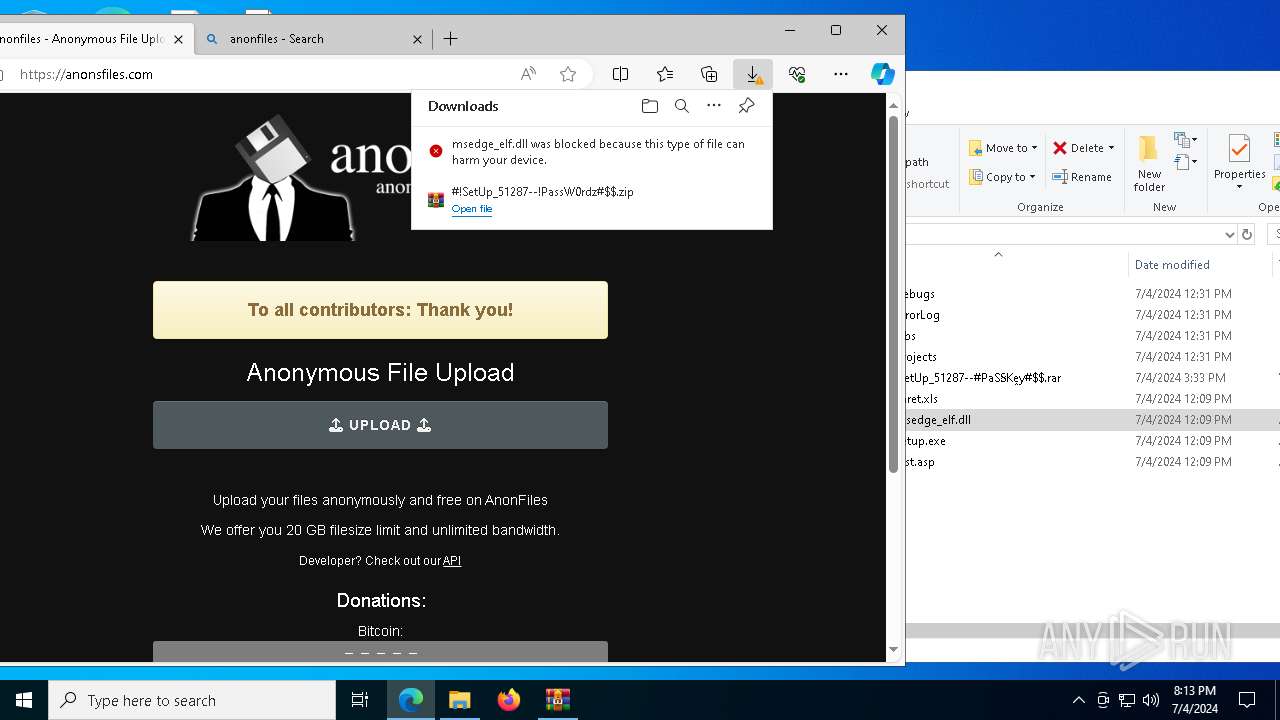The width and height of the screenshot is (1280, 720).
Task: Add page to favorites star icon
Action: [568, 74]
